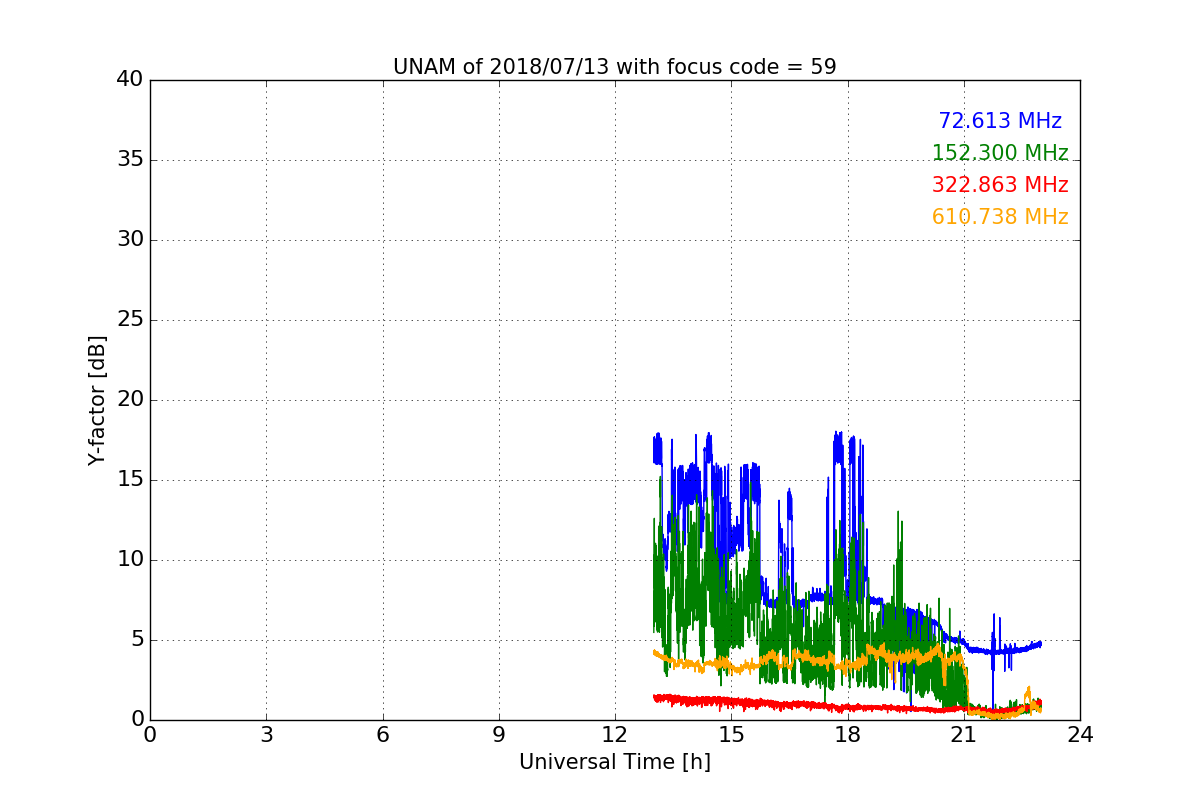
Task: Click the x-axis tick label '9'
Action: tap(499, 735)
